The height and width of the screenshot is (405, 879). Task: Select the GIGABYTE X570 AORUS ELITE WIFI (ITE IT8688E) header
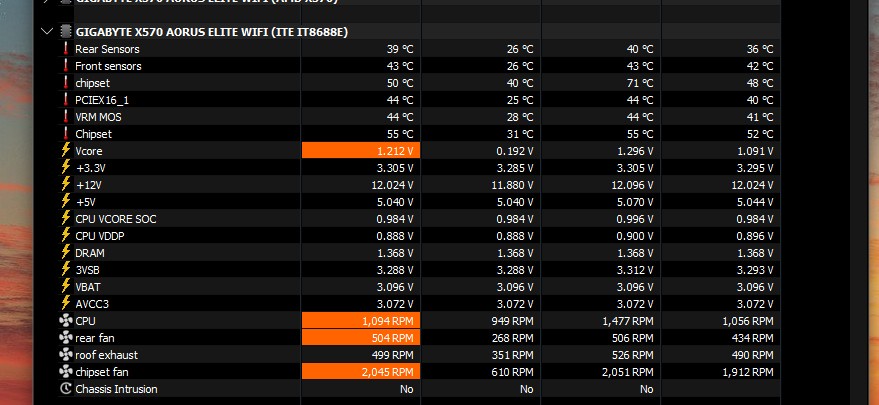[x=212, y=32]
